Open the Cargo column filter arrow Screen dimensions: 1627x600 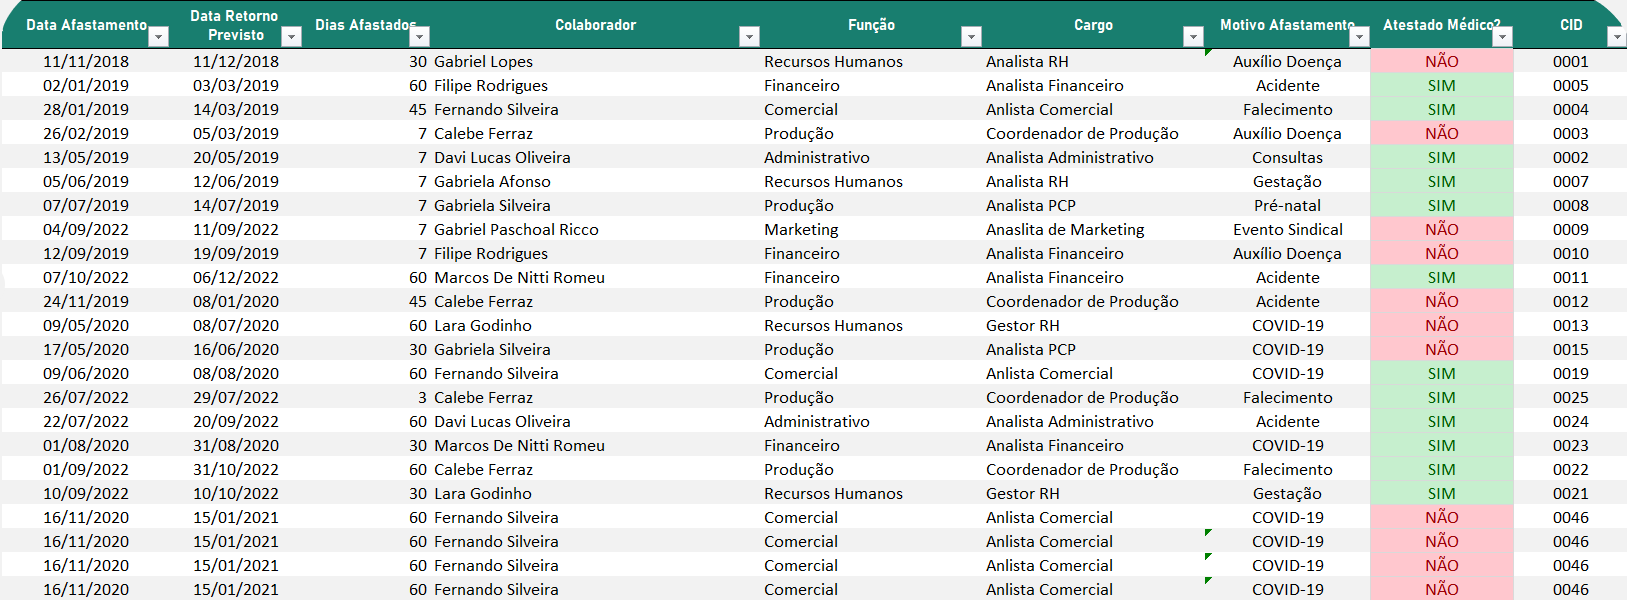click(x=1192, y=37)
